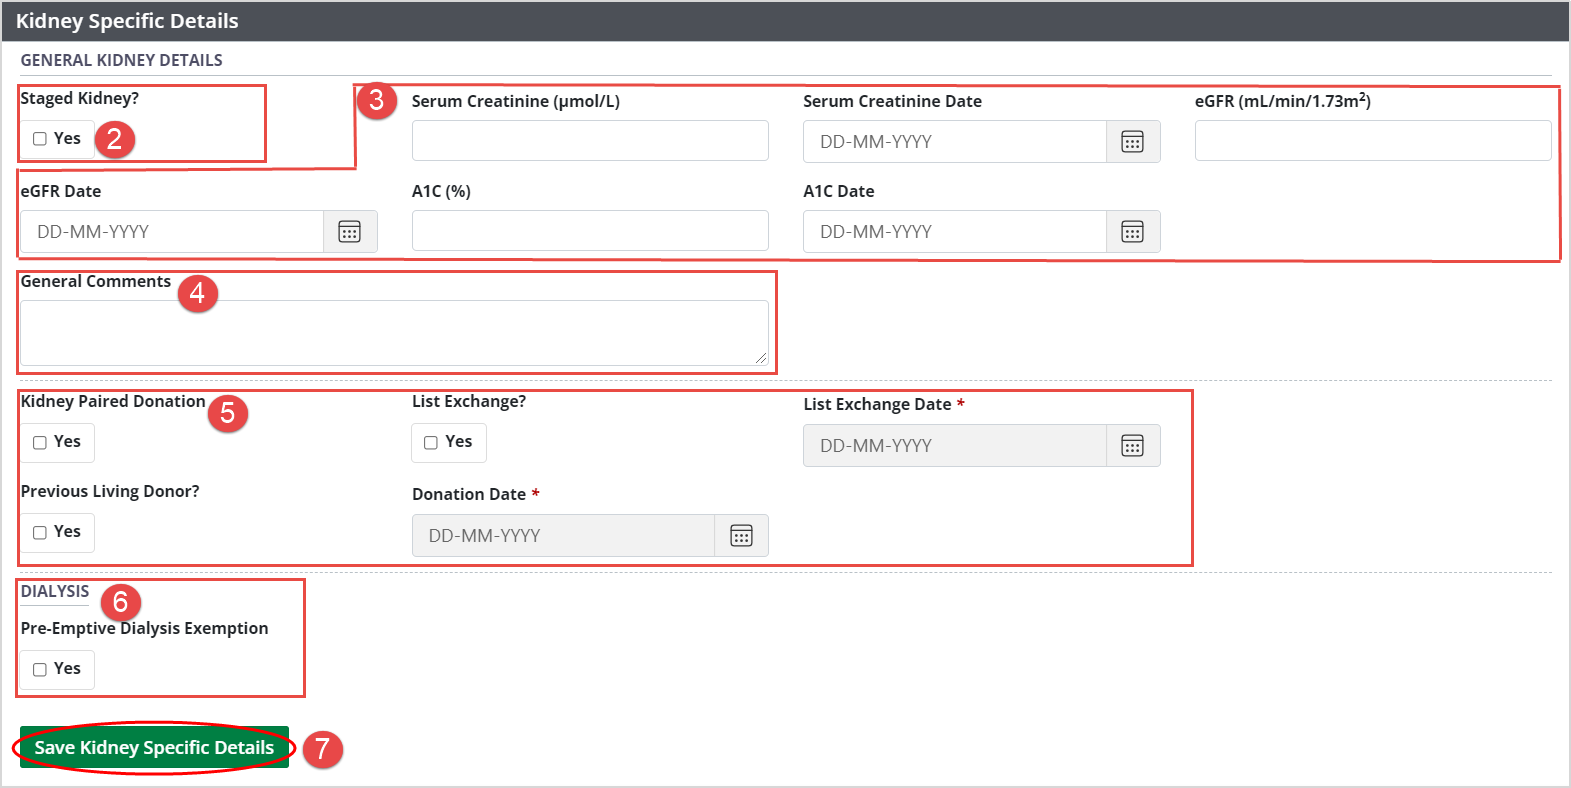1571x788 pixels.
Task: Open the A1C Date calendar picker
Action: [x=1132, y=232]
